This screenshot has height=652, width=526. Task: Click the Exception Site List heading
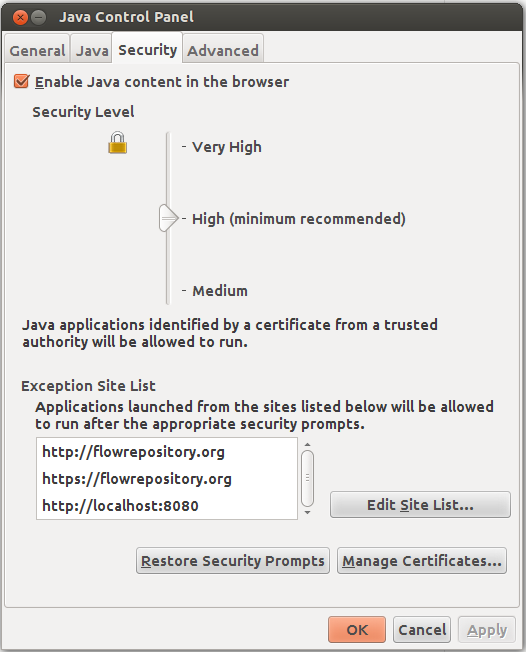88,386
